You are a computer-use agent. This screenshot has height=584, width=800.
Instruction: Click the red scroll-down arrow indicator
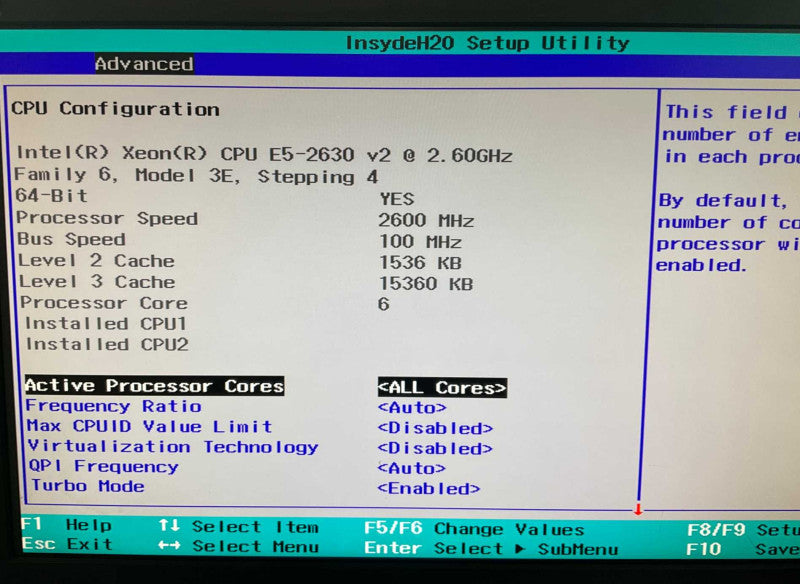[x=638, y=509]
